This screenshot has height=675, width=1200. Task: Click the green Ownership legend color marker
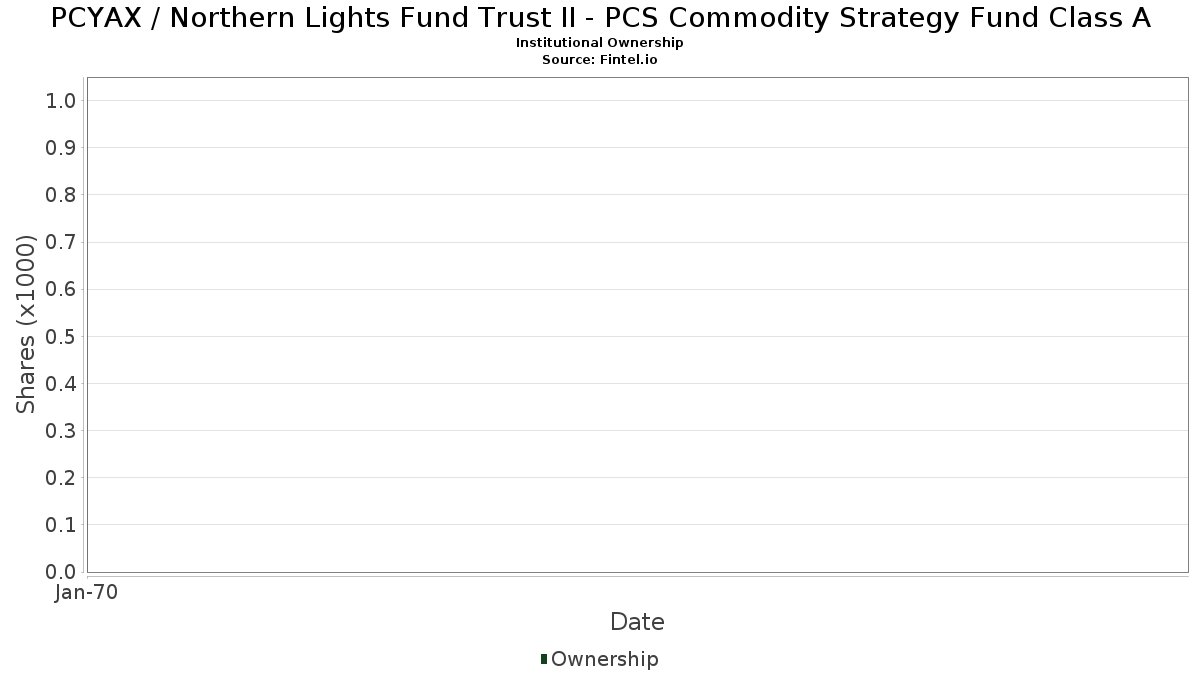(x=544, y=658)
